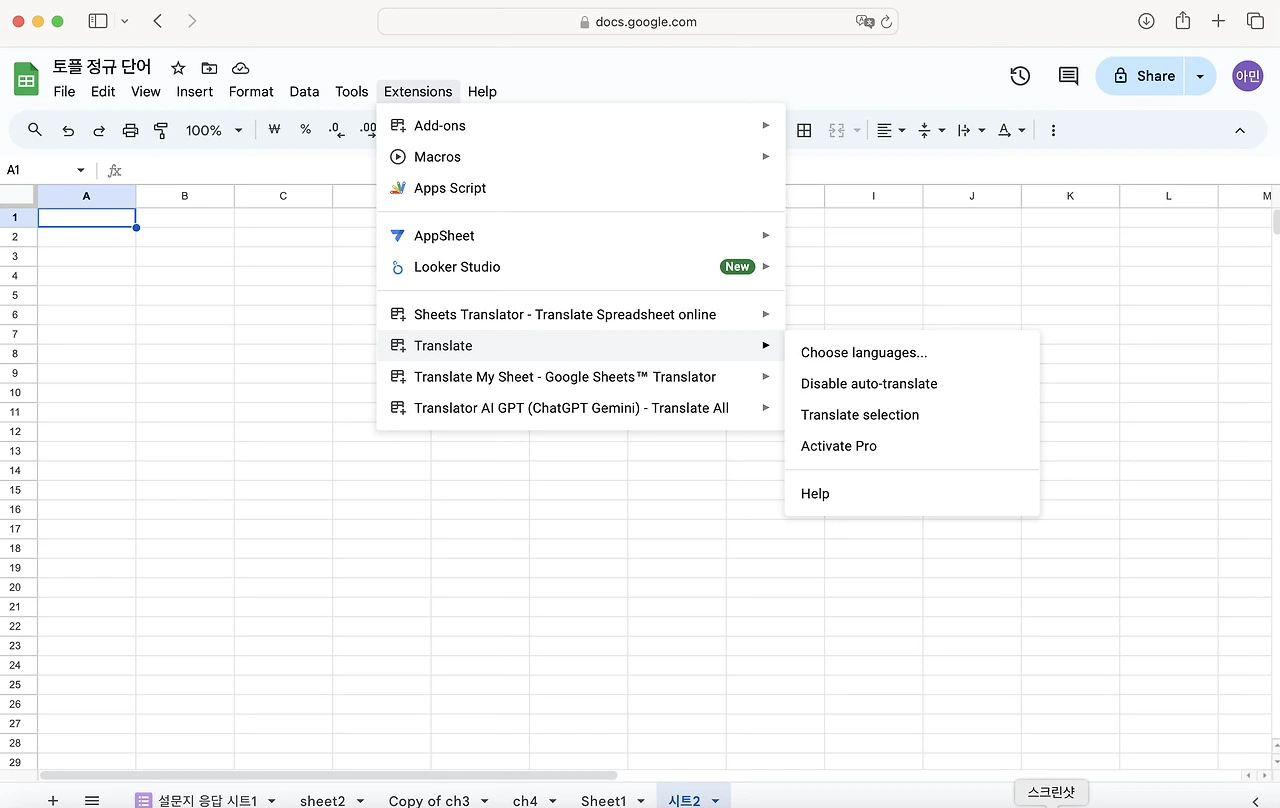
Task: Open a new Safari tab
Action: click(1218, 21)
